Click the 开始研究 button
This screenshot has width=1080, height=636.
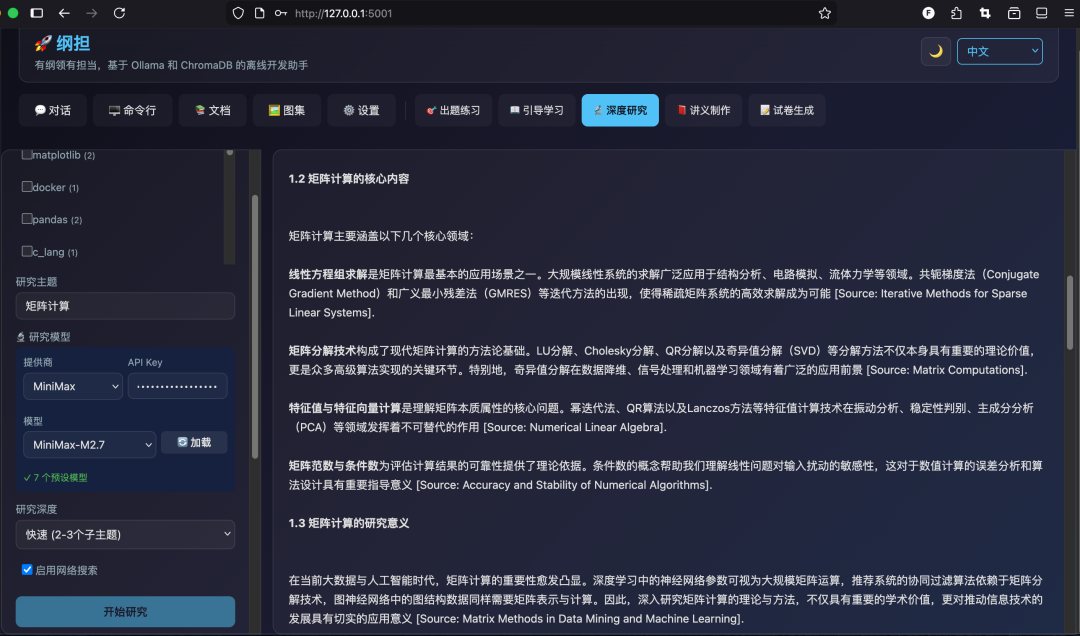click(x=125, y=611)
